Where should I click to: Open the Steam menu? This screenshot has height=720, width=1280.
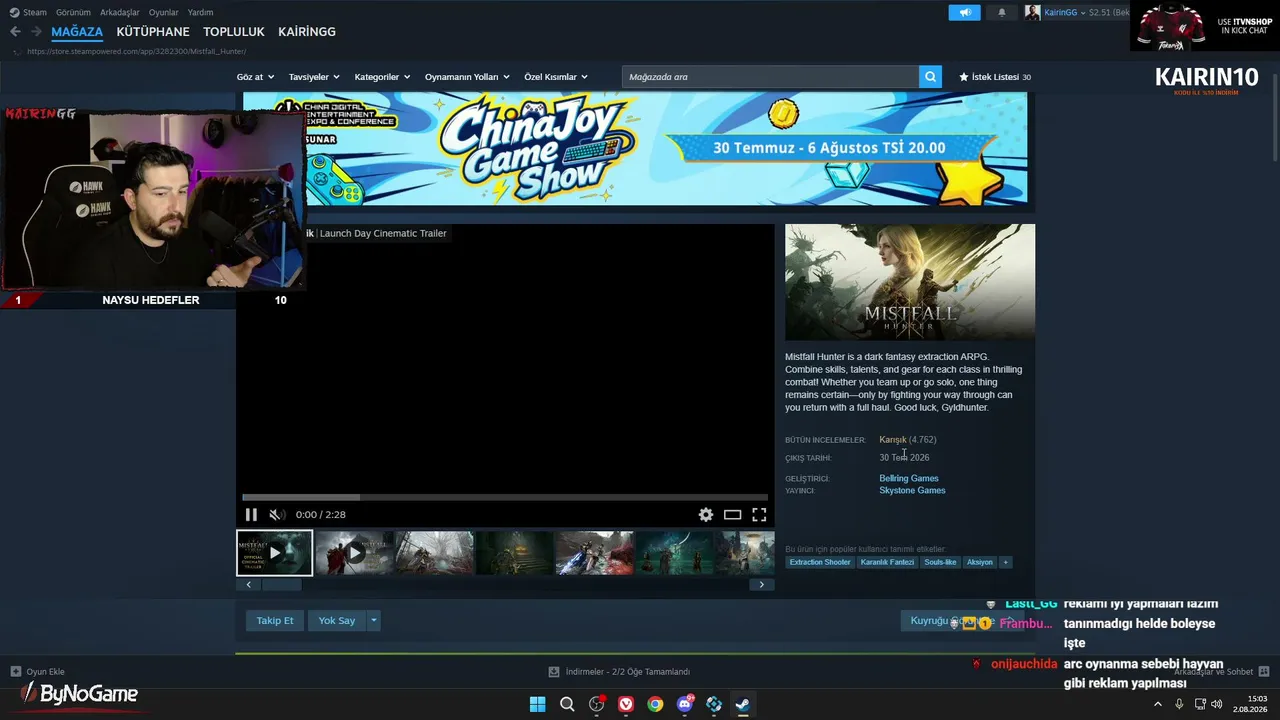coord(29,13)
